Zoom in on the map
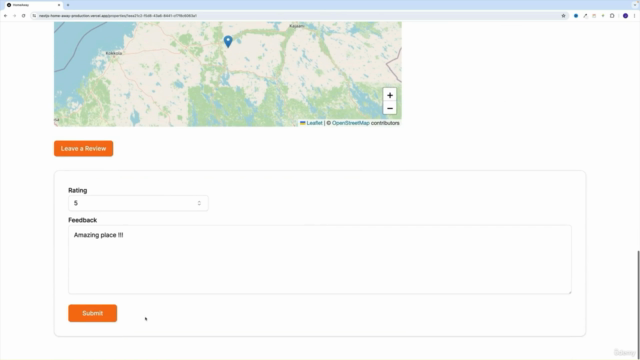The width and height of the screenshot is (640, 360). coord(390,95)
